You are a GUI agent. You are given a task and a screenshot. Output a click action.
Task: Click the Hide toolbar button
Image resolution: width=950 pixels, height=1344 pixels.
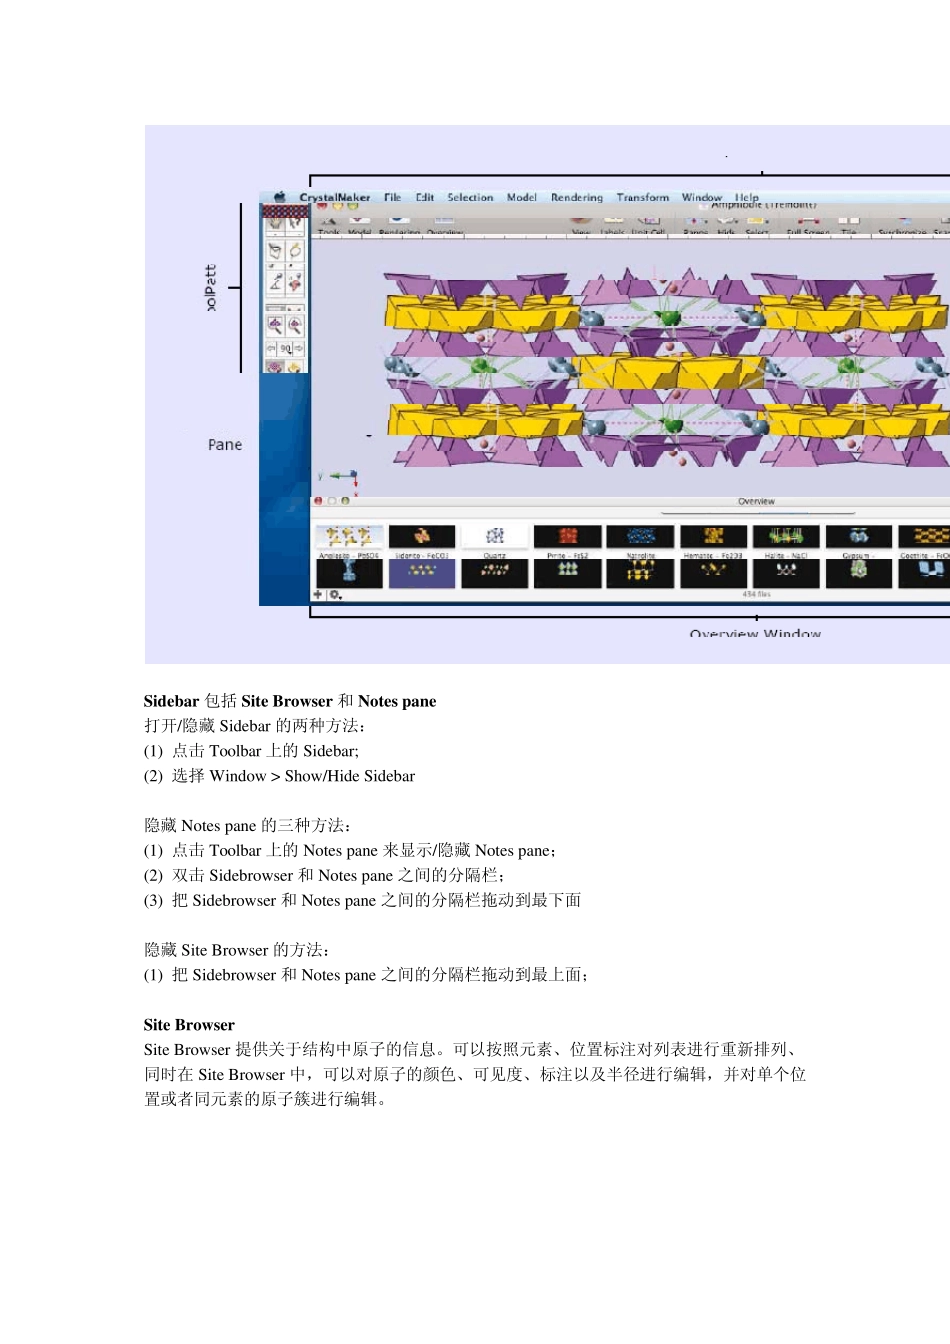(726, 228)
